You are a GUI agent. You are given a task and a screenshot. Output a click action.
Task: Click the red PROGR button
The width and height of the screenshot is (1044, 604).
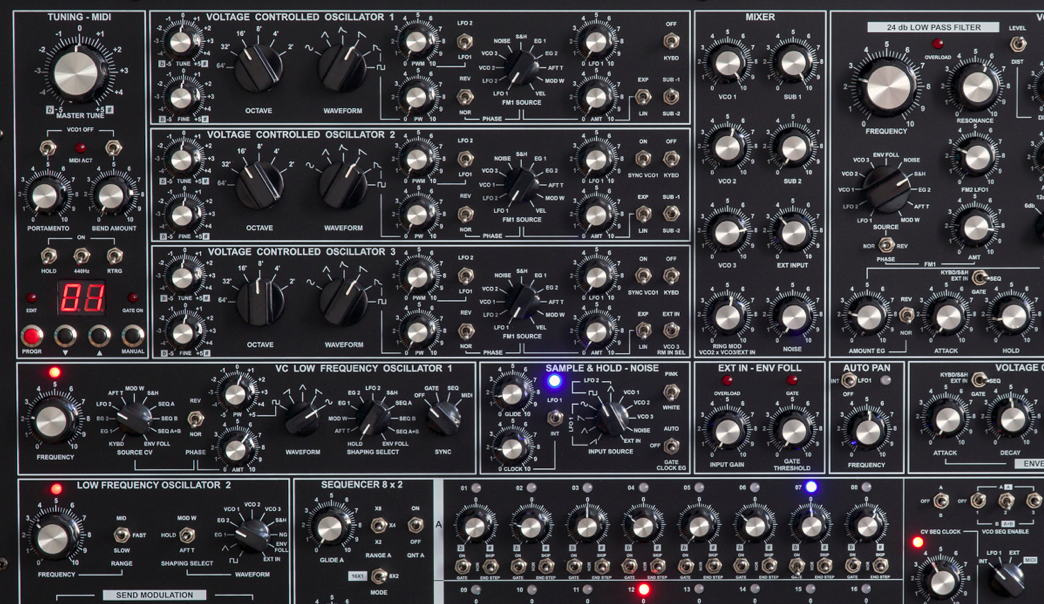(x=31, y=336)
